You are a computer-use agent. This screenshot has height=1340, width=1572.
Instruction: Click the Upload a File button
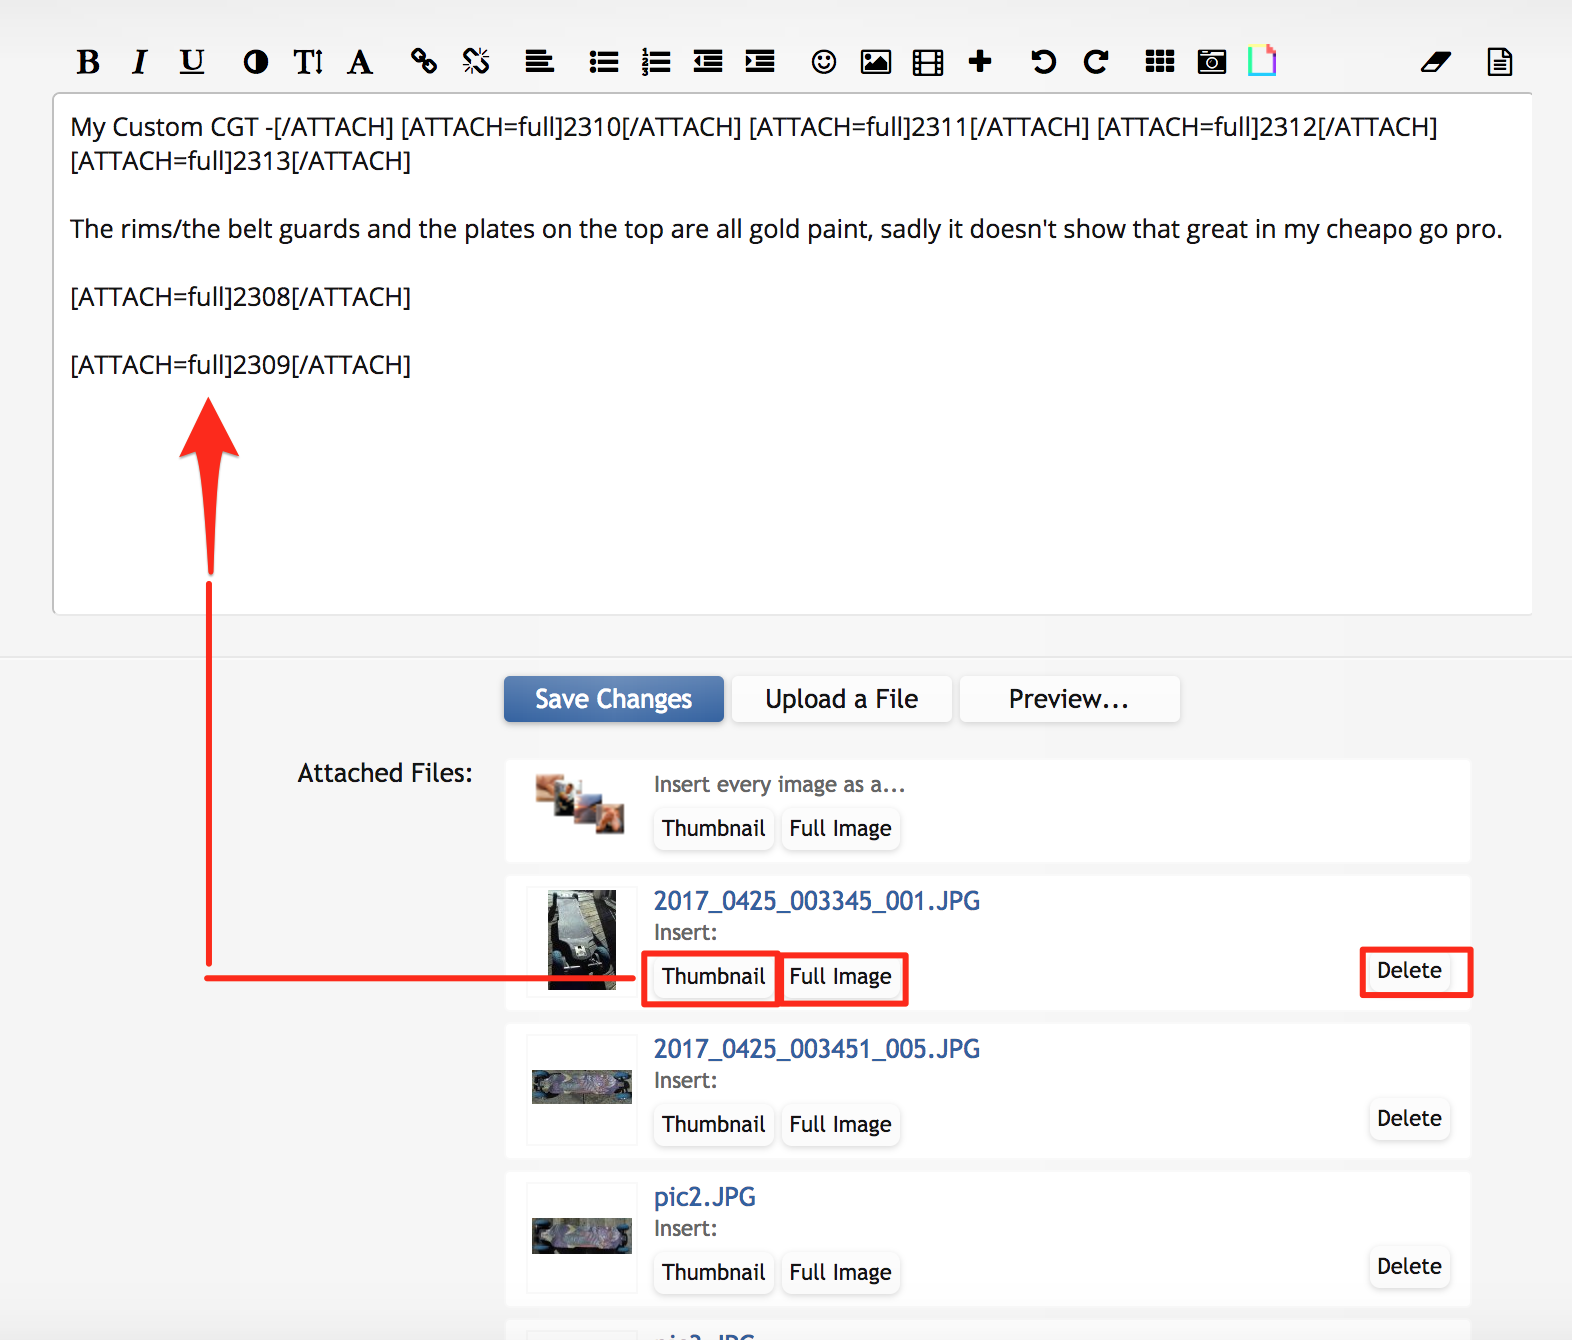pos(841,699)
